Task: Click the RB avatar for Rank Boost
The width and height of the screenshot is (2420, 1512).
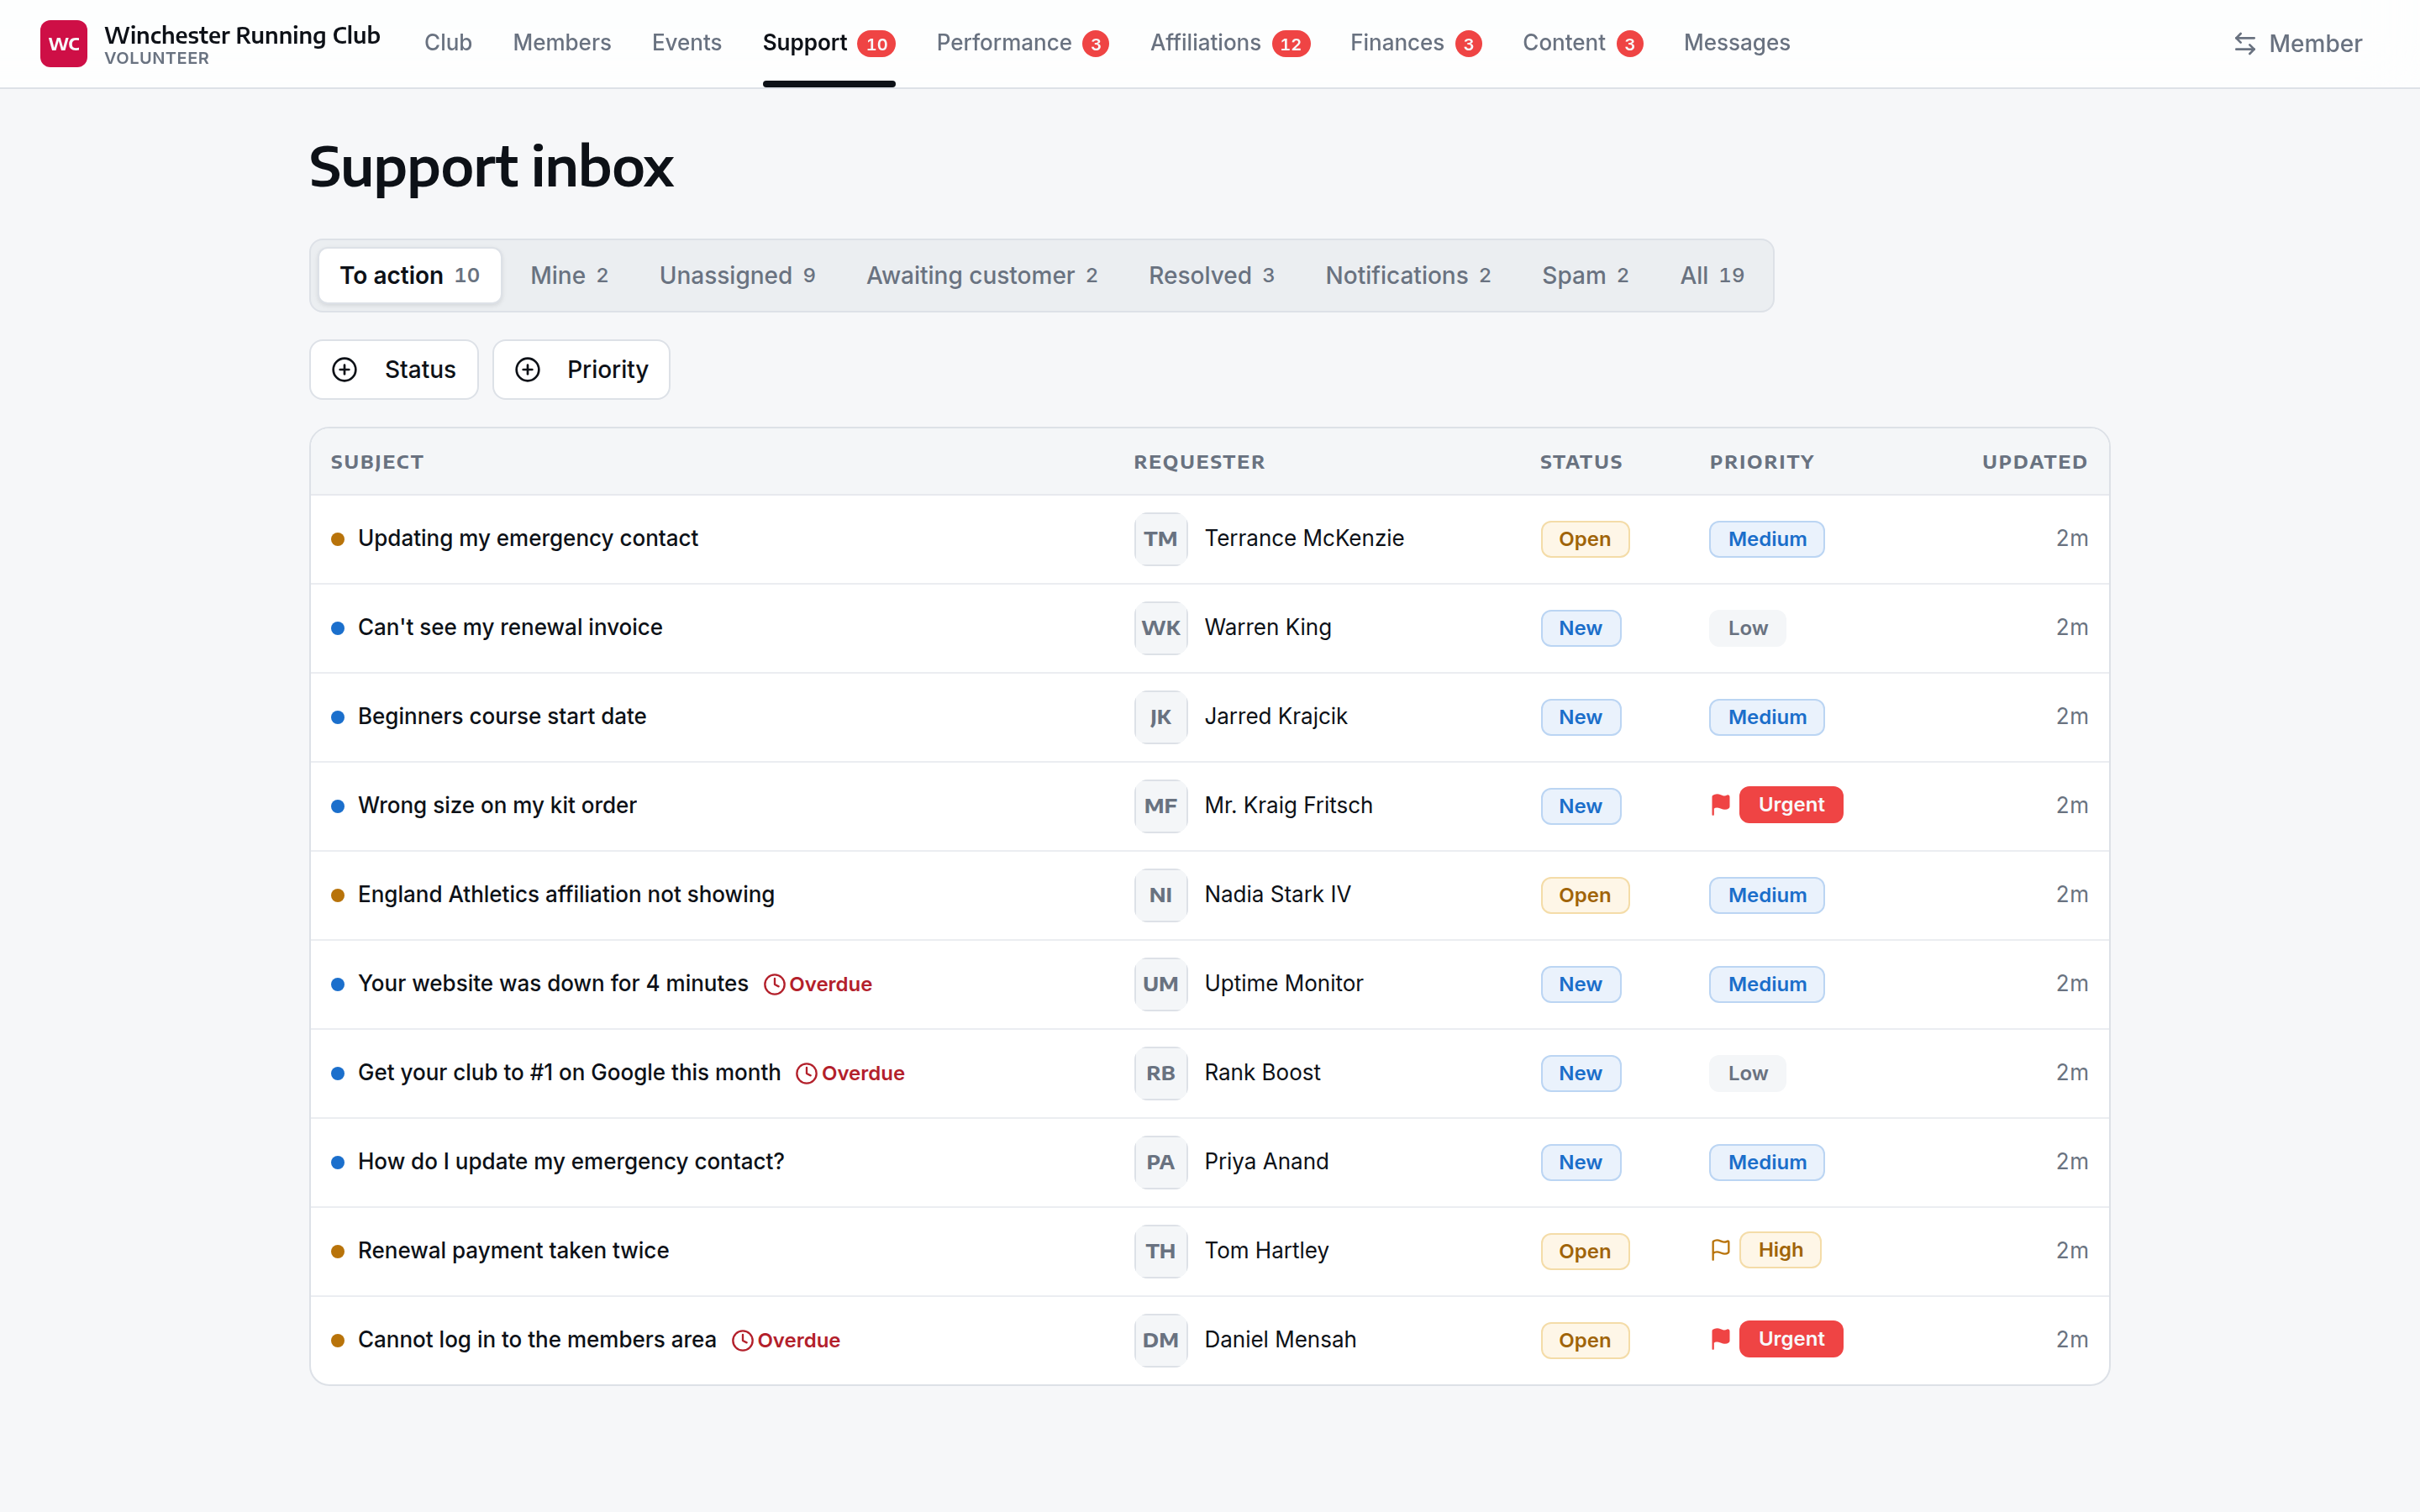Action: (x=1160, y=1073)
